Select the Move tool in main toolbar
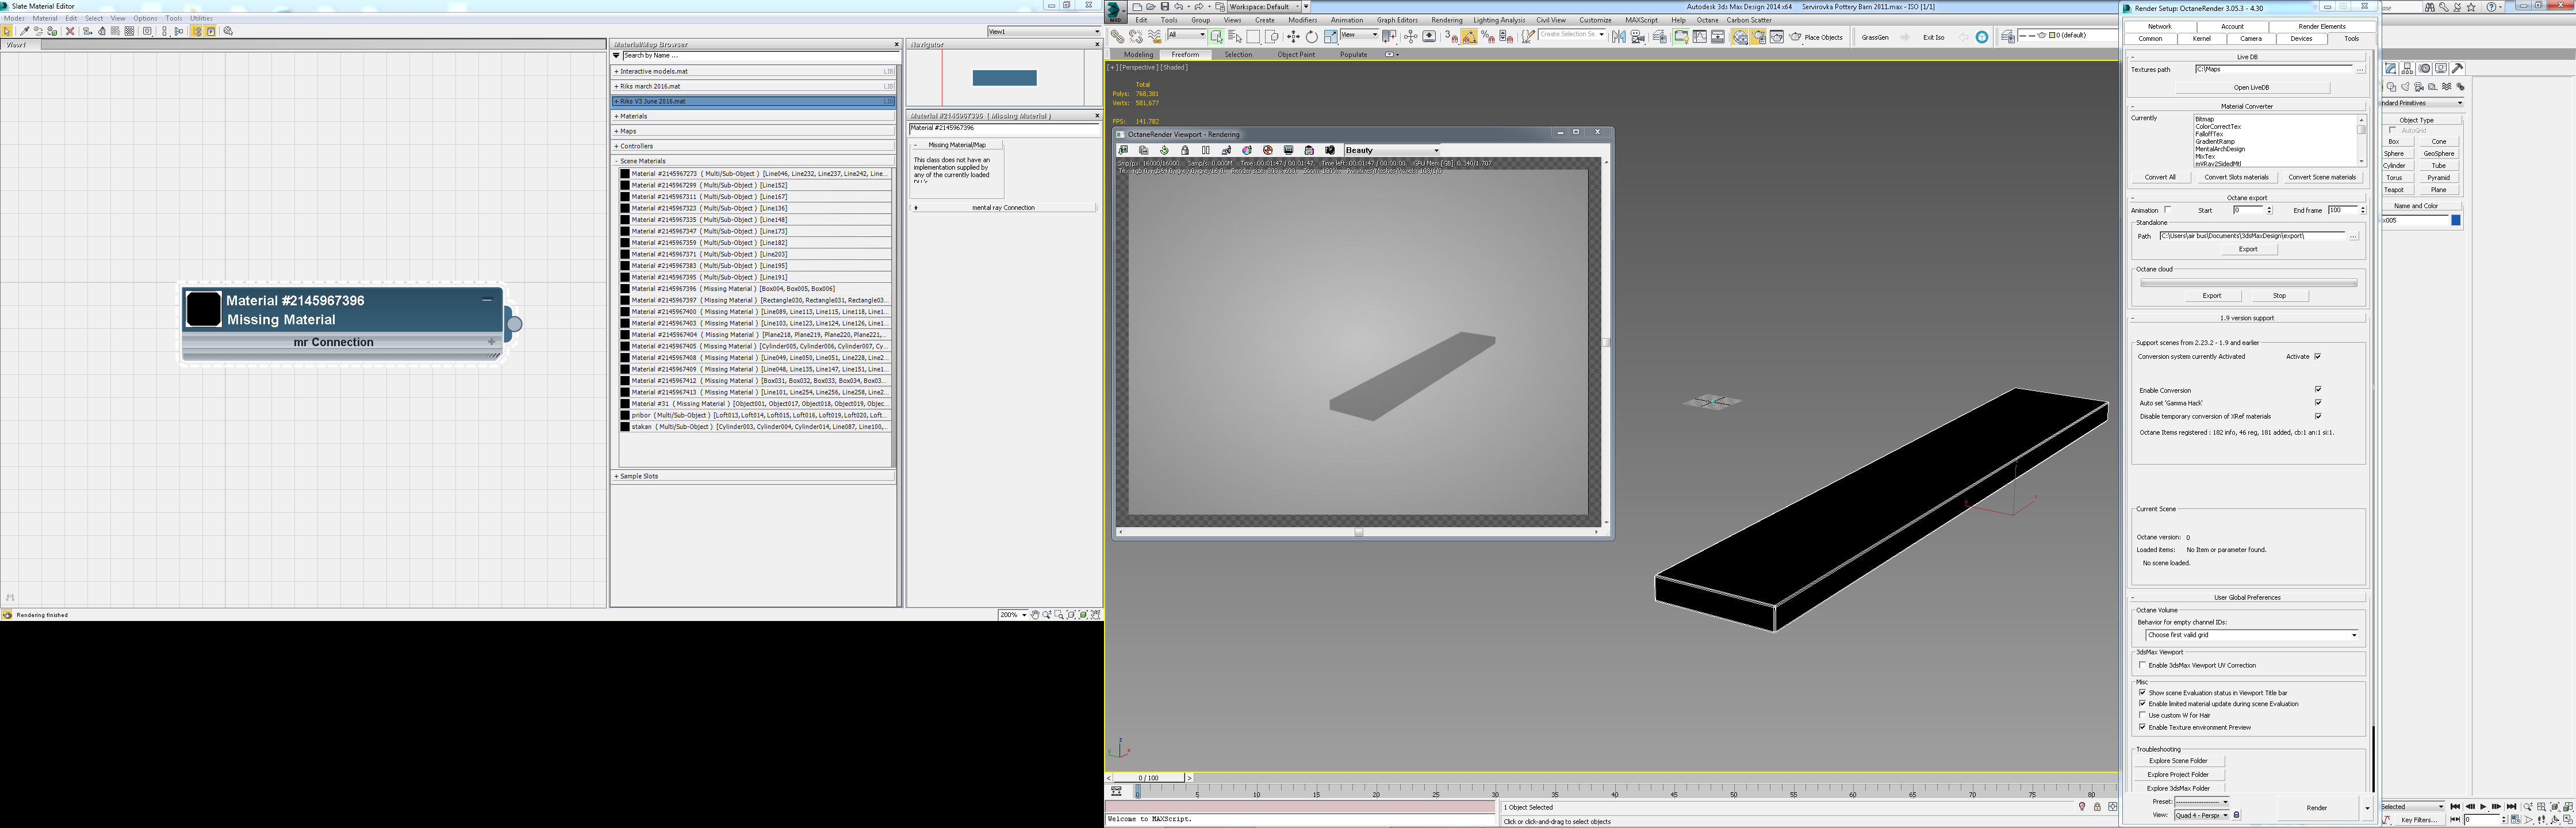This screenshot has height=828, width=2576. point(1293,36)
